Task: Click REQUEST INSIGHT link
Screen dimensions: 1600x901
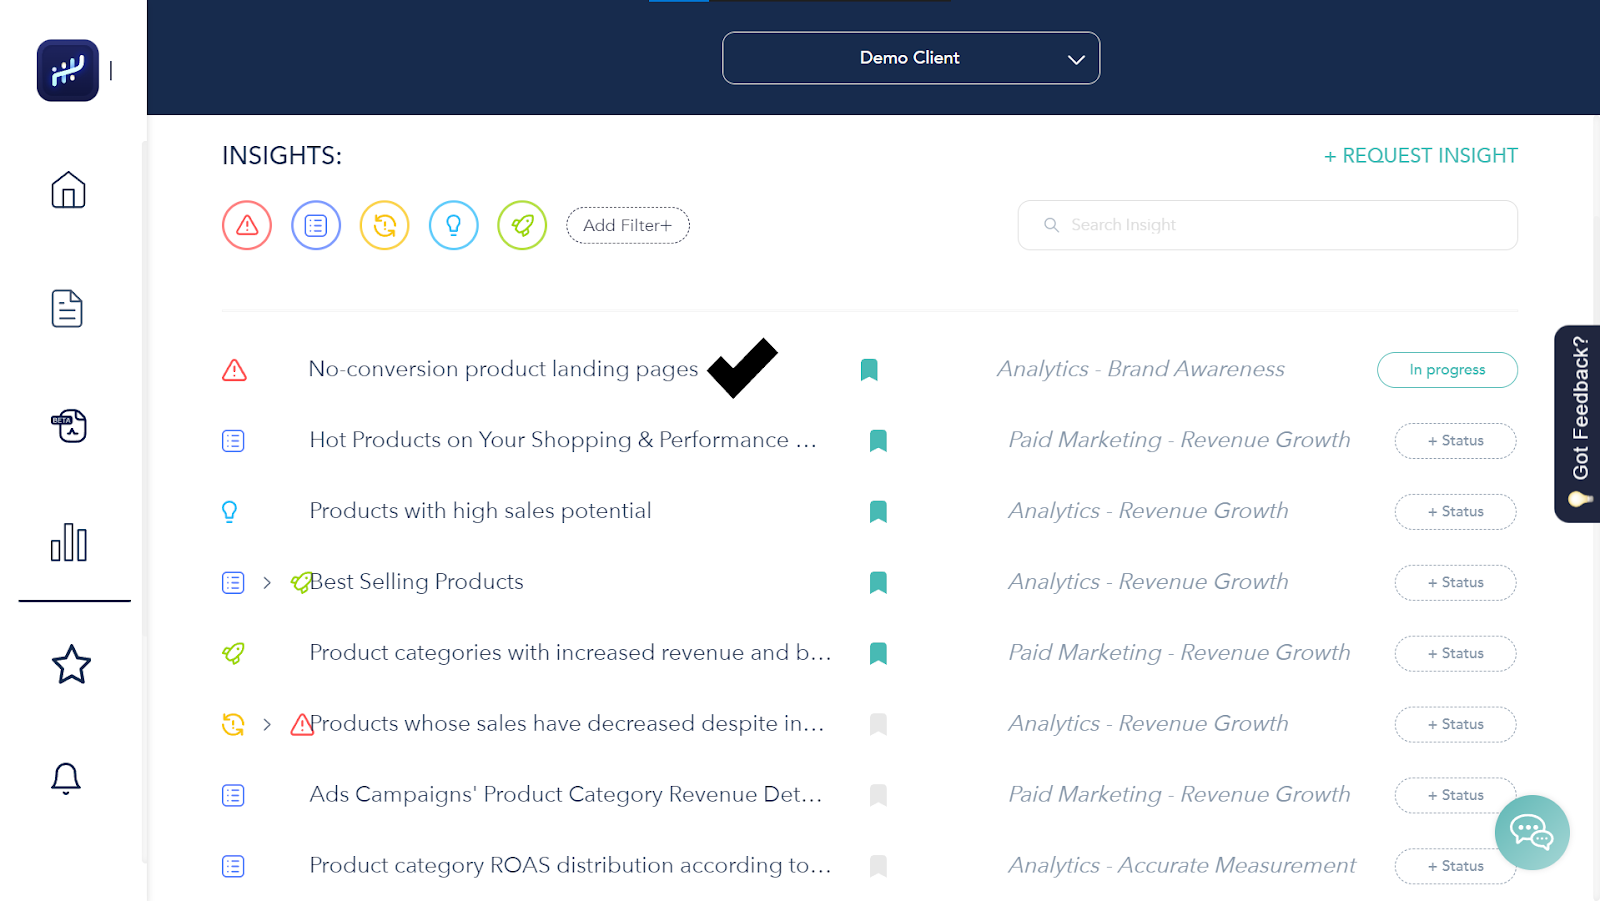Action: coord(1420,156)
